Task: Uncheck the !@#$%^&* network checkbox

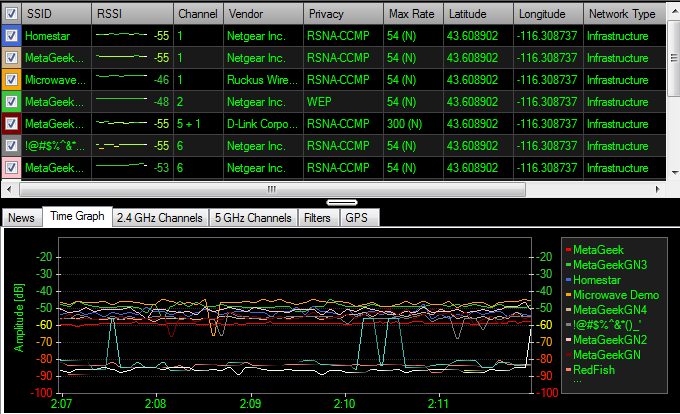Action: pyautogui.click(x=11, y=146)
